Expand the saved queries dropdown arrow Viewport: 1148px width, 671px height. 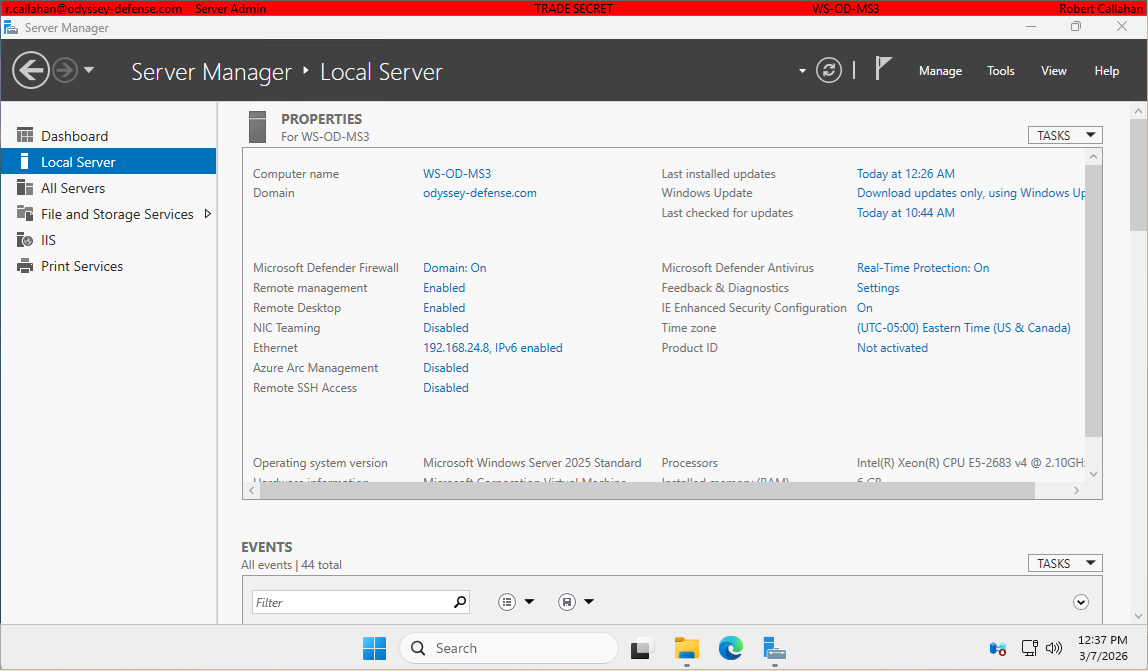coord(589,601)
